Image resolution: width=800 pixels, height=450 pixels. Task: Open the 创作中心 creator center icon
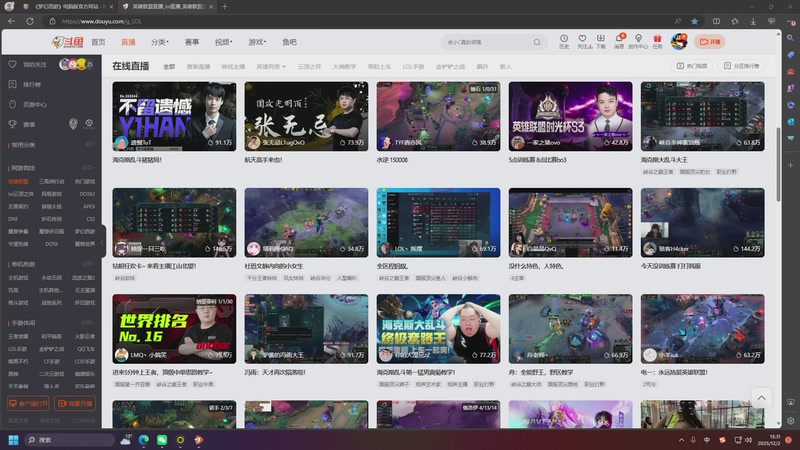(x=638, y=42)
